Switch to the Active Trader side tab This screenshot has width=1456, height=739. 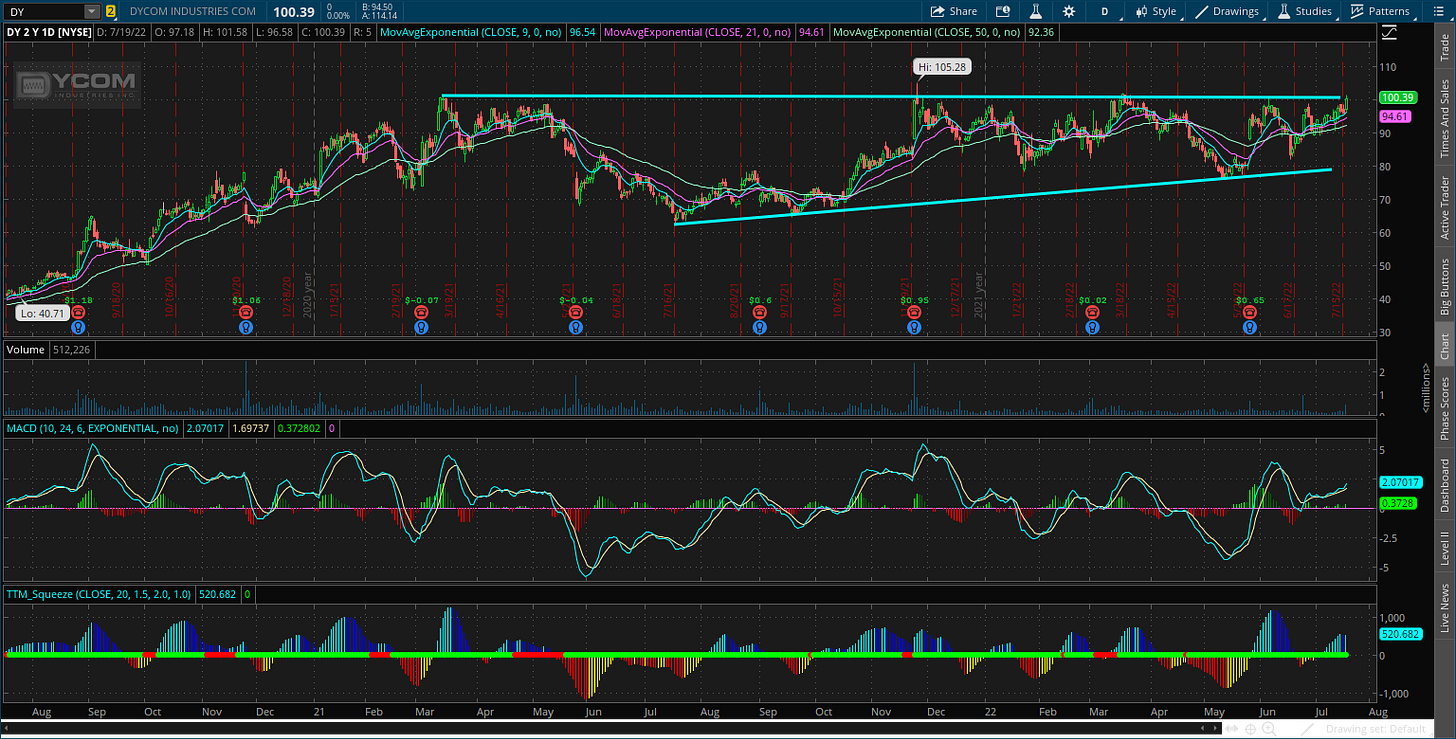pos(1443,207)
